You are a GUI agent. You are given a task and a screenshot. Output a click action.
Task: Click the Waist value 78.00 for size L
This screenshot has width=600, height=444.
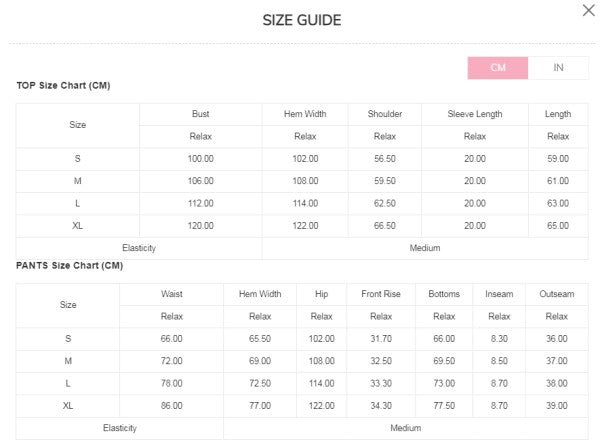pos(171,383)
